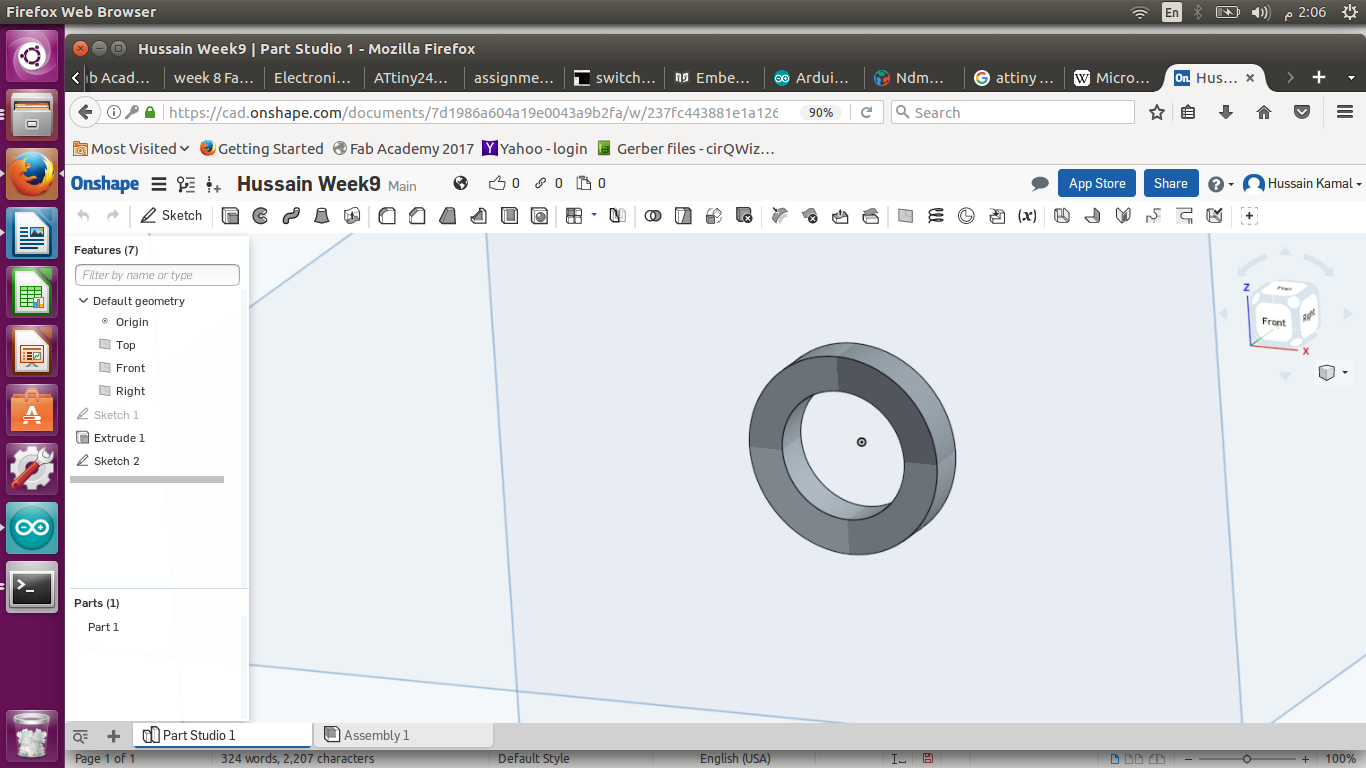1366x768 pixels.
Task: Open the tab manager icon beside the add-tab plus
Action: coord(81,736)
